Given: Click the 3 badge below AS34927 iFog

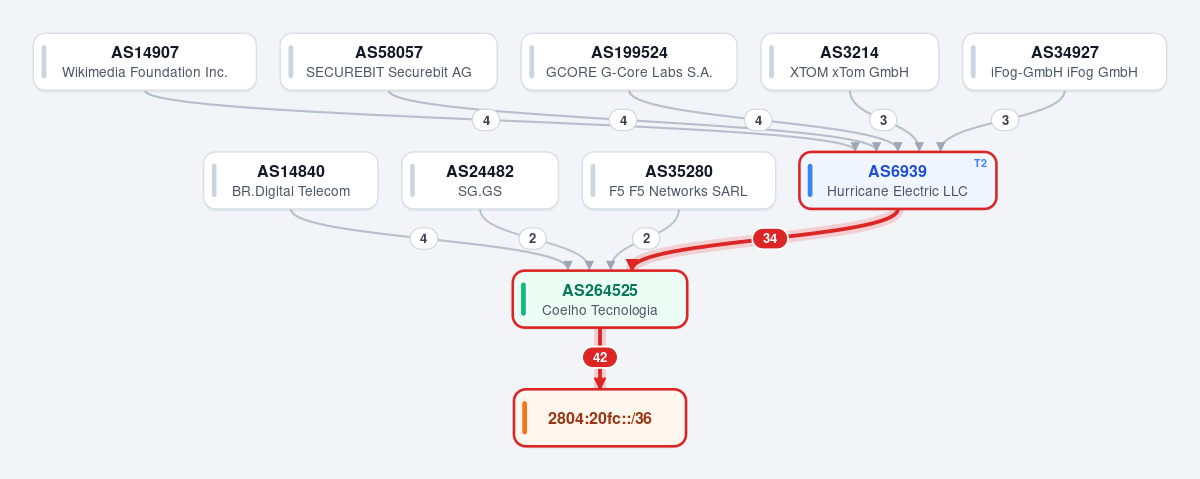Looking at the screenshot, I should pyautogui.click(x=1005, y=120).
